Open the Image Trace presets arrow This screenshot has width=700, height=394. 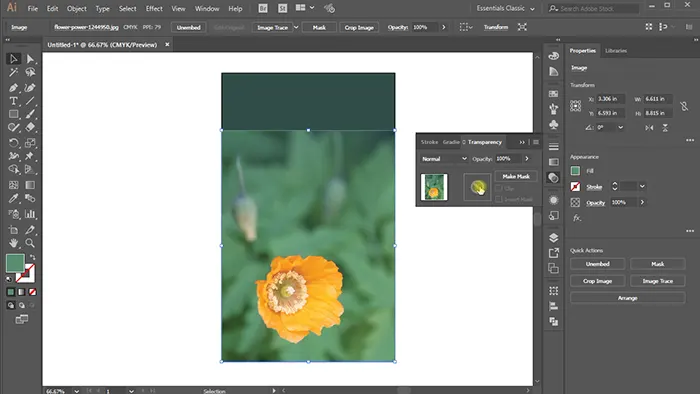[x=296, y=27]
